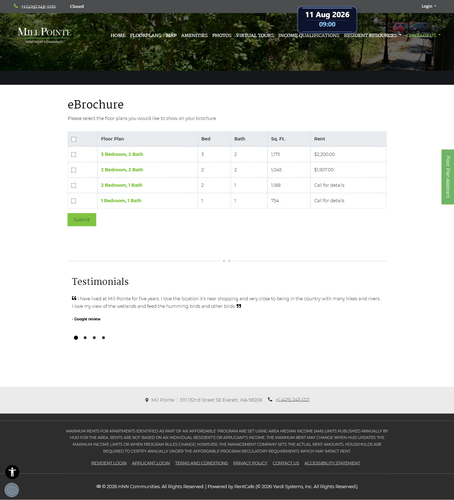Open the Resident Login footer link
Image resolution: width=454 pixels, height=500 pixels.
point(109,463)
